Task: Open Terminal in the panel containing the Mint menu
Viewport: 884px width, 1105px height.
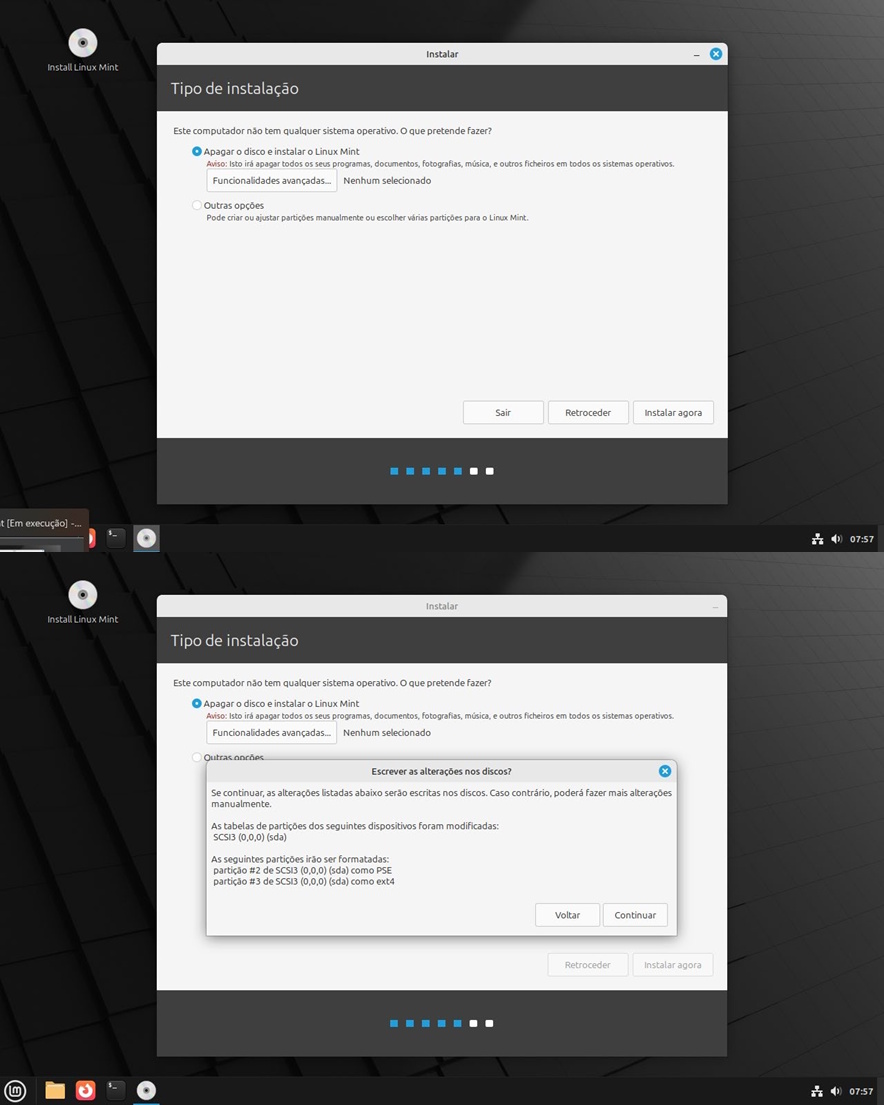Action: [x=116, y=1090]
